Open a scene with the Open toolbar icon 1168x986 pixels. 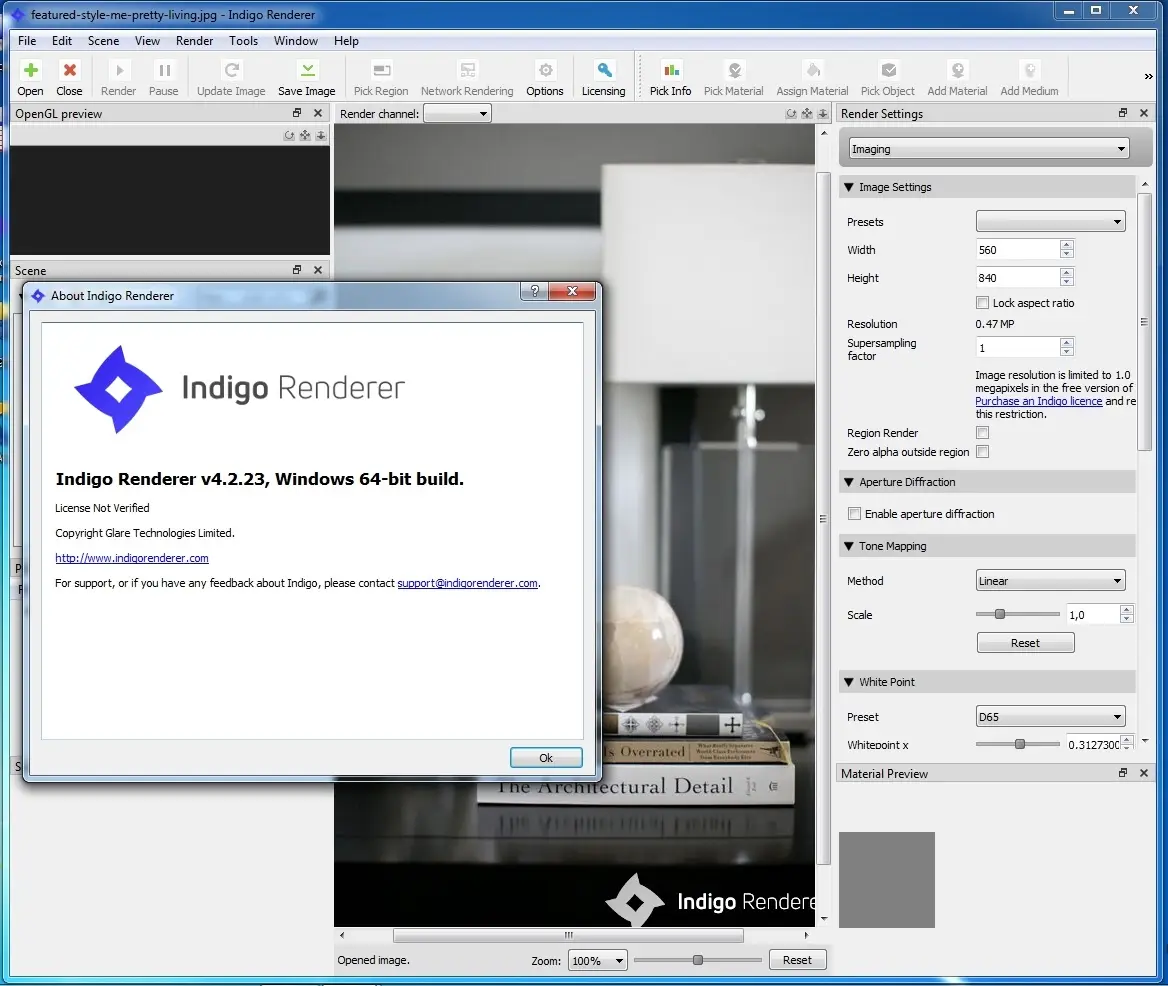[x=30, y=78]
